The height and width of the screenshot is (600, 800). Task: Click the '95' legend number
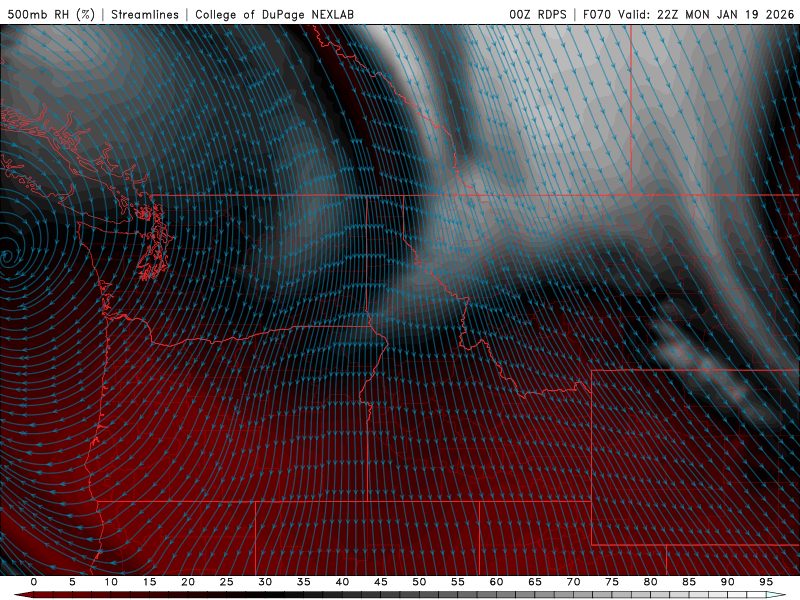[x=766, y=582]
